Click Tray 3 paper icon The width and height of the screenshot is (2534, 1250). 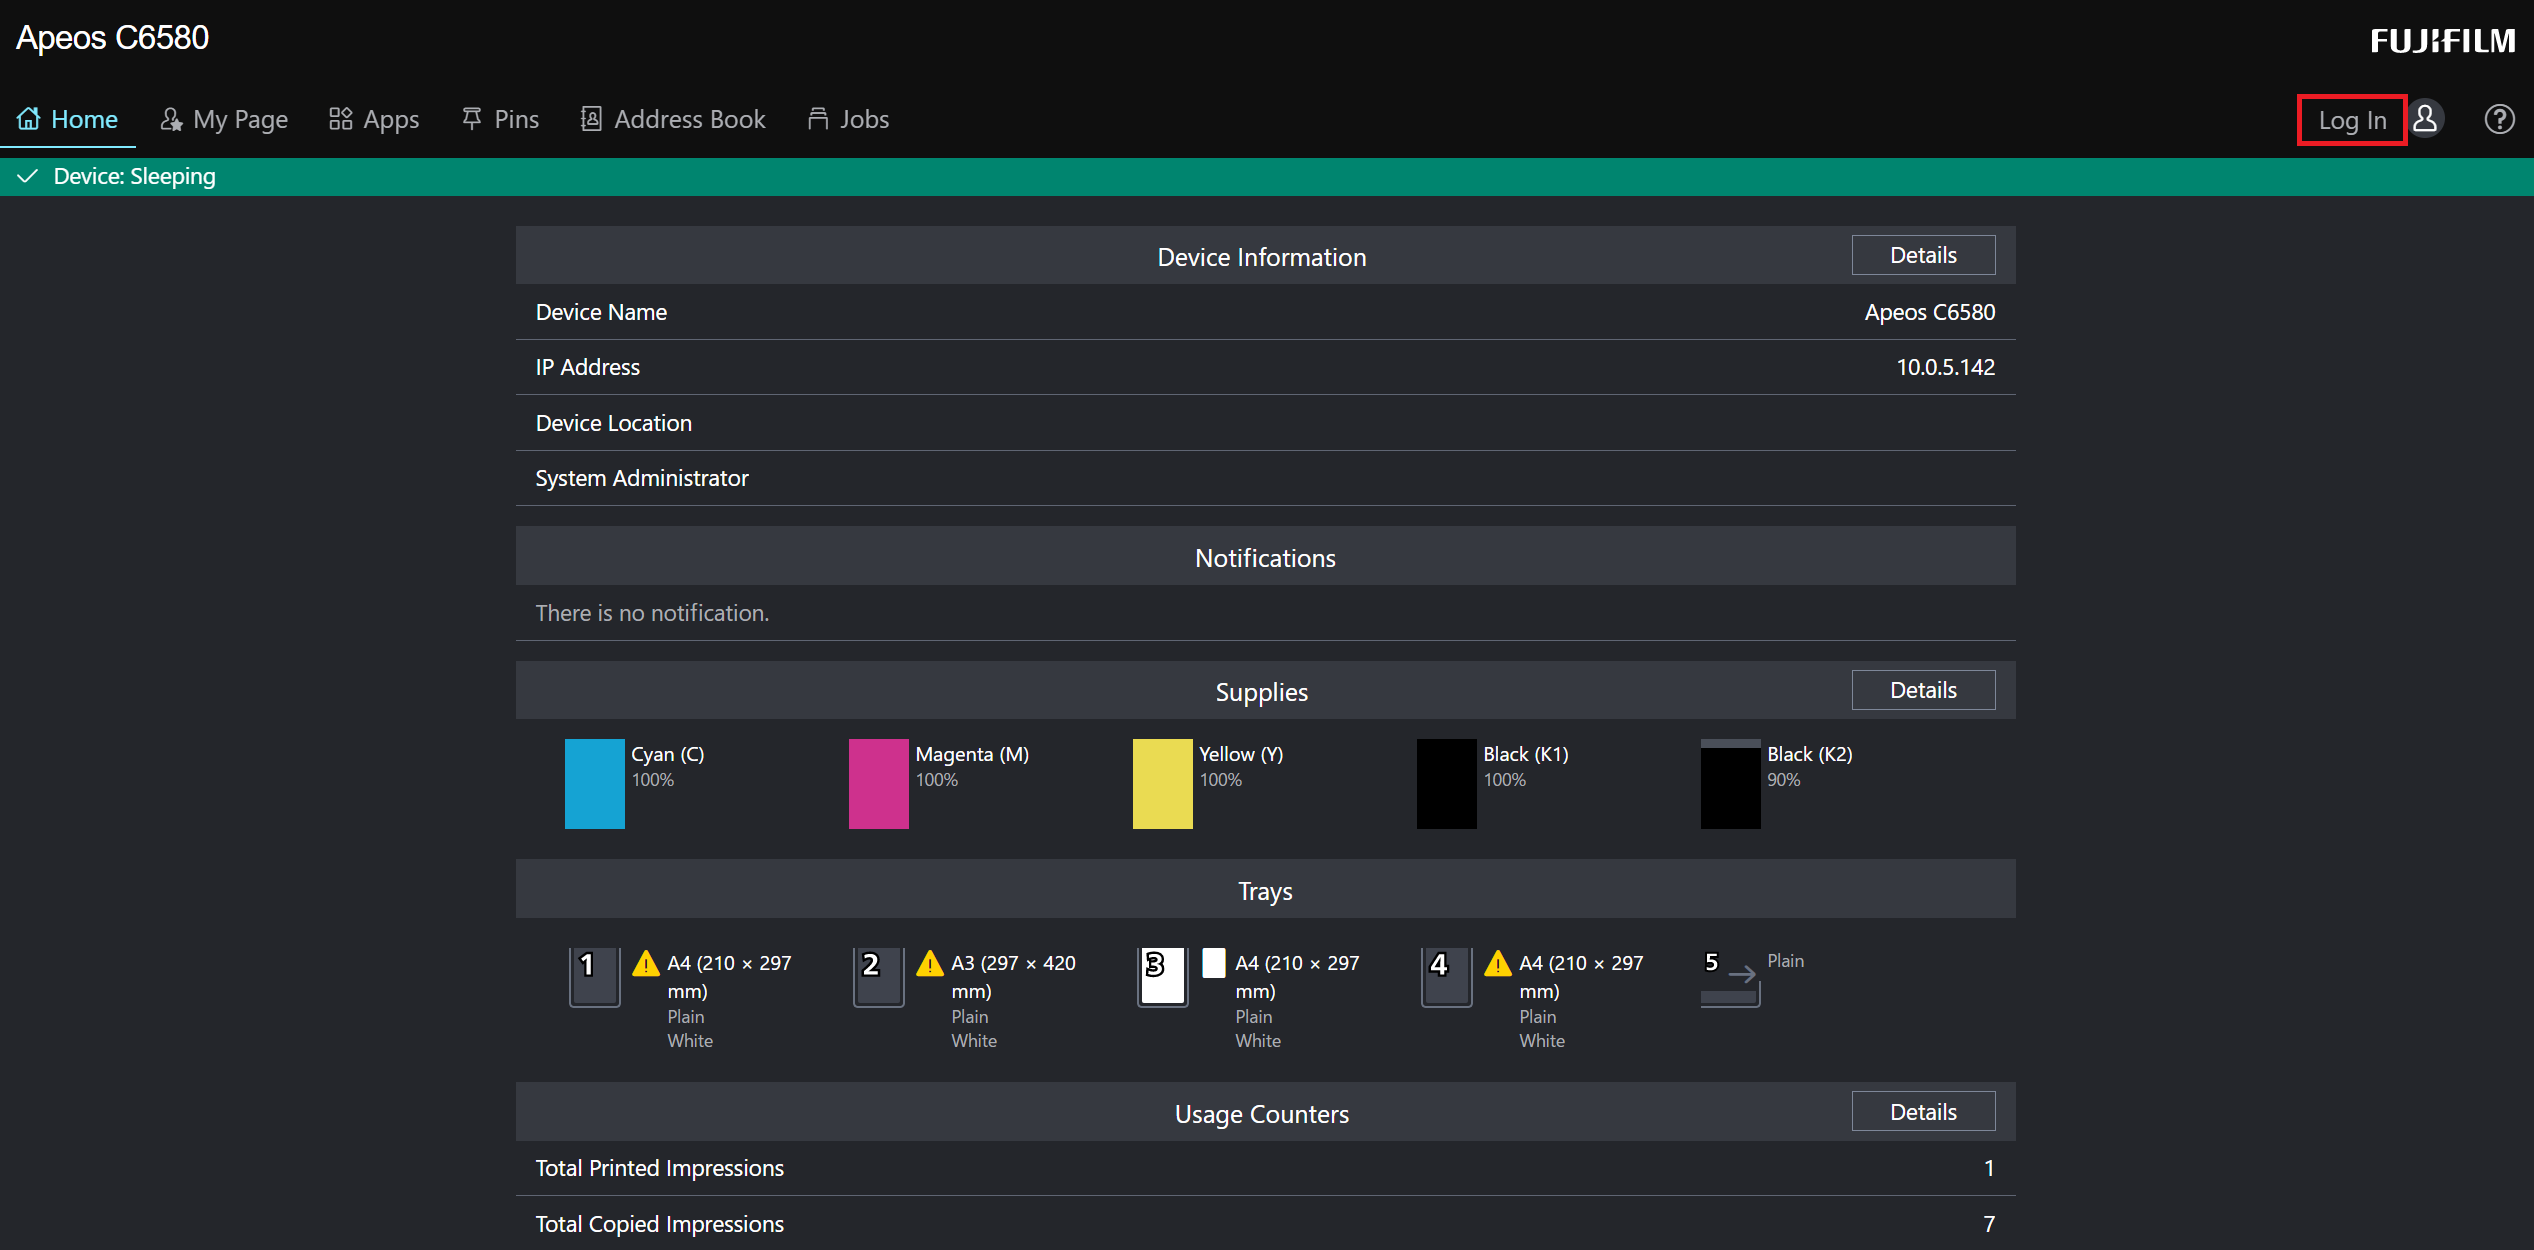point(1213,963)
